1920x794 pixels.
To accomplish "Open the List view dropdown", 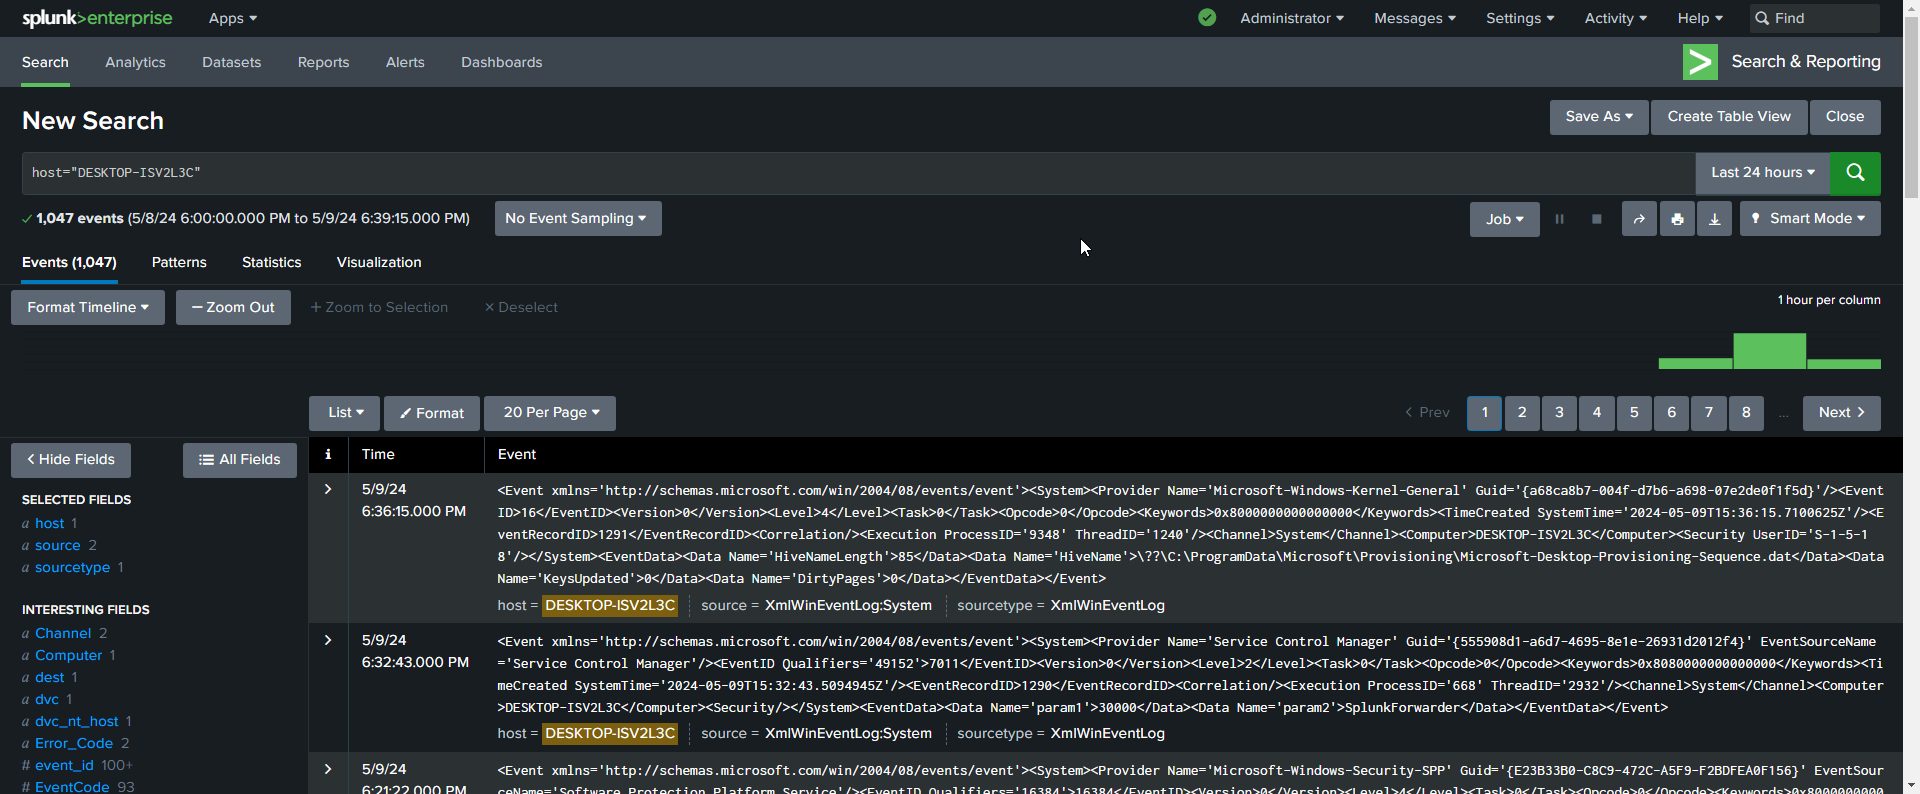I will (345, 413).
